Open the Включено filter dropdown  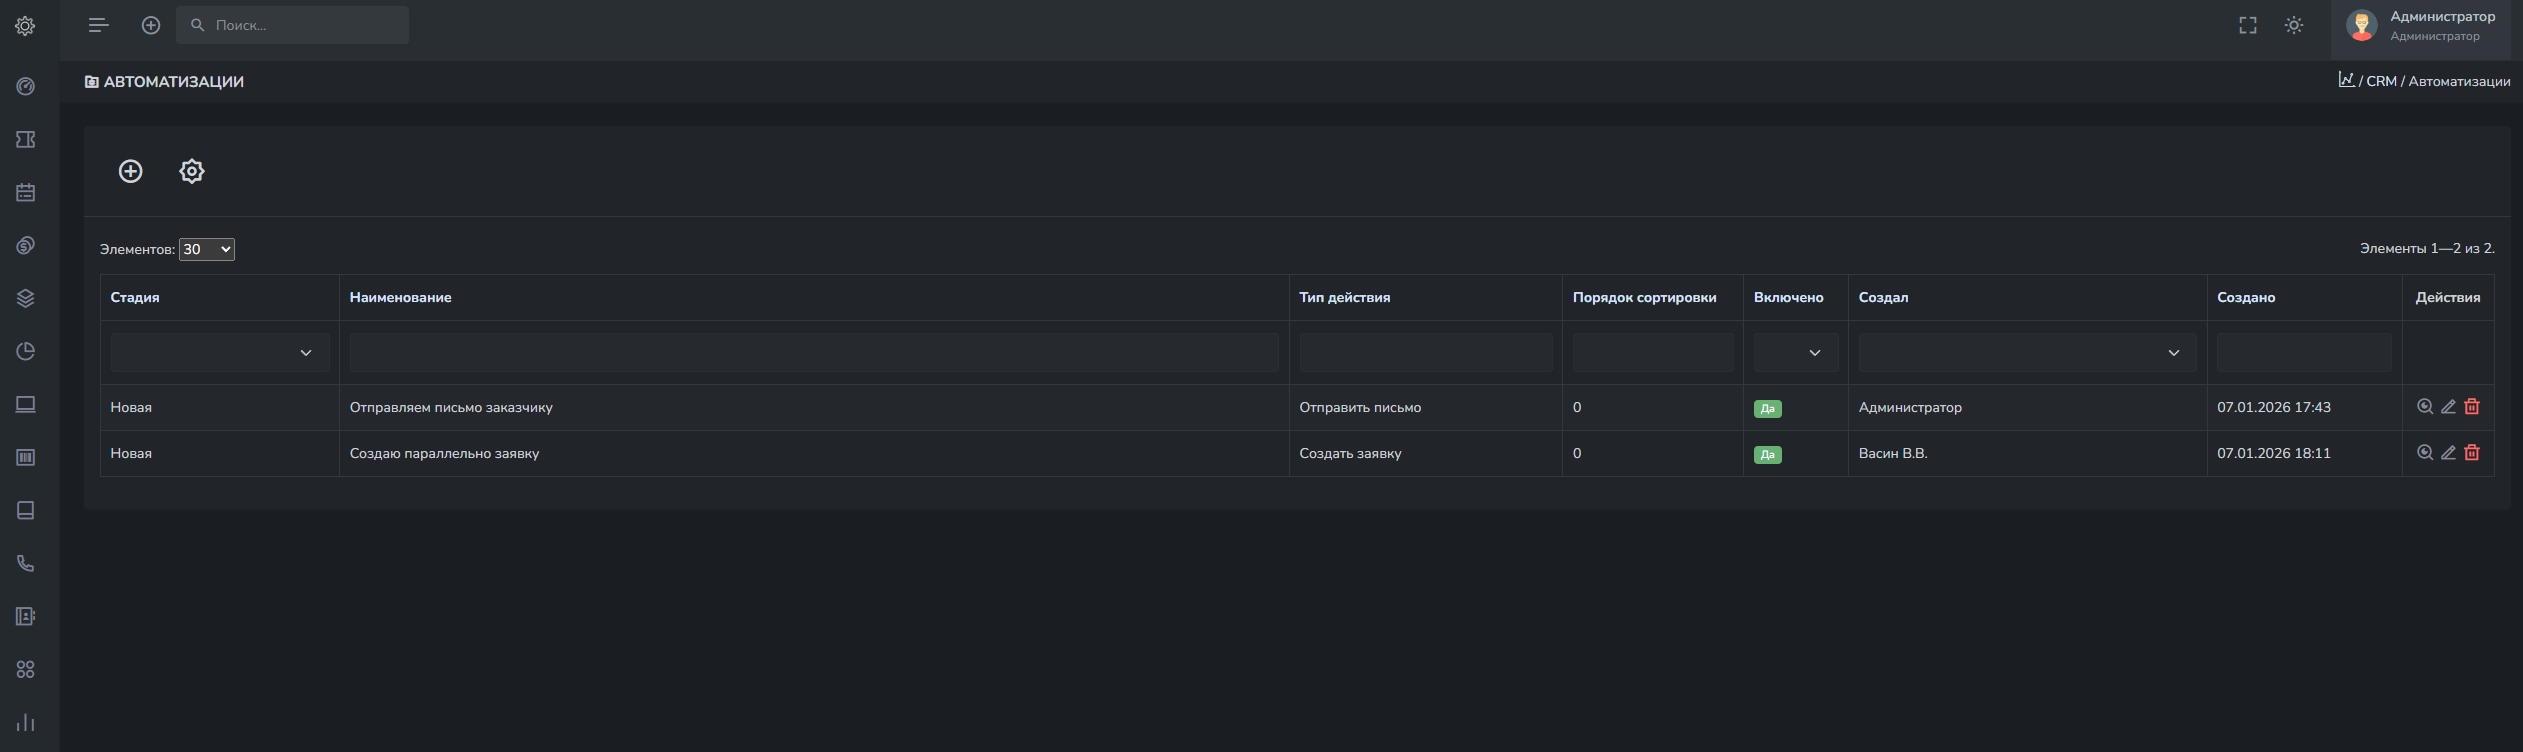1795,353
